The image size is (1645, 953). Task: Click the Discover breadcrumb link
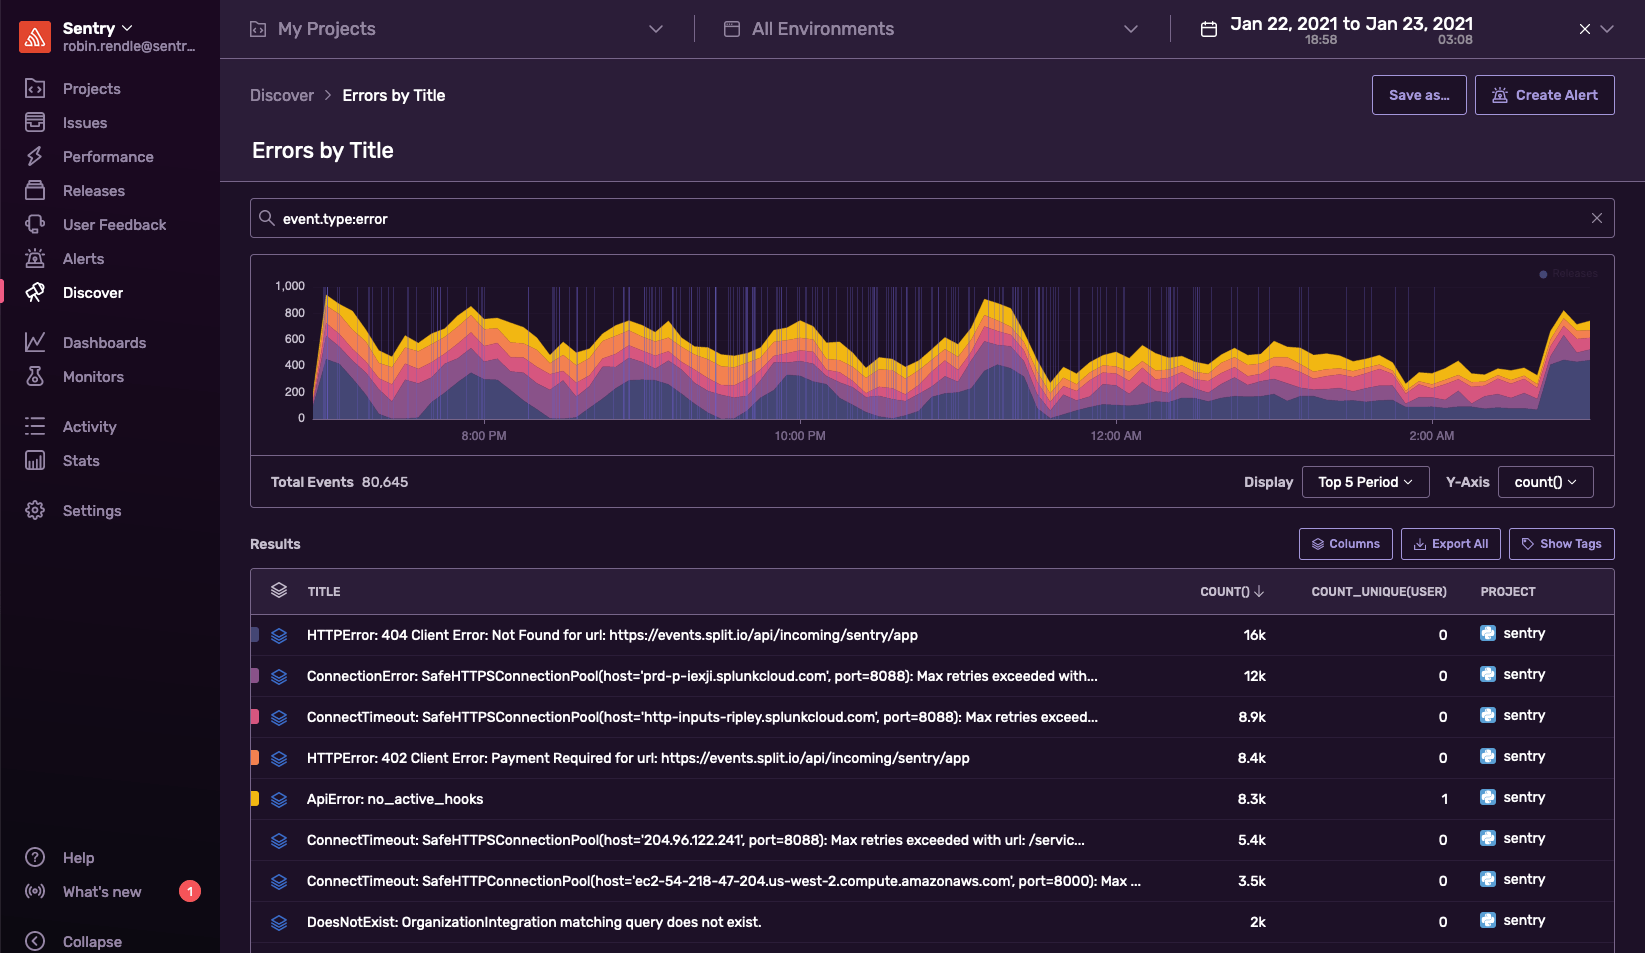(x=282, y=95)
